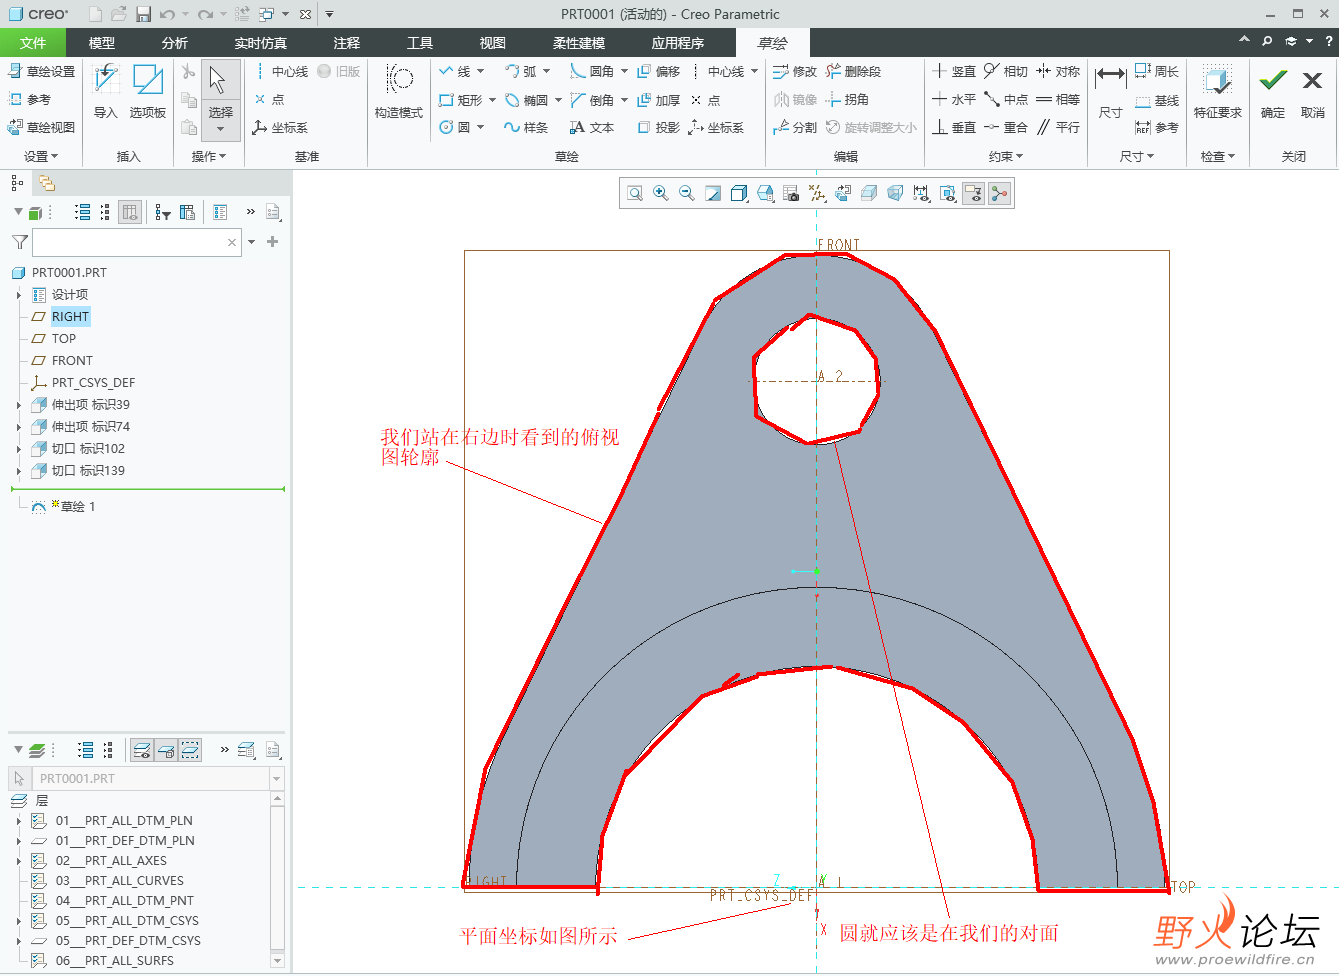Image resolution: width=1339 pixels, height=976 pixels.
Task: Click the 偏移 offset tool
Action: (x=658, y=72)
